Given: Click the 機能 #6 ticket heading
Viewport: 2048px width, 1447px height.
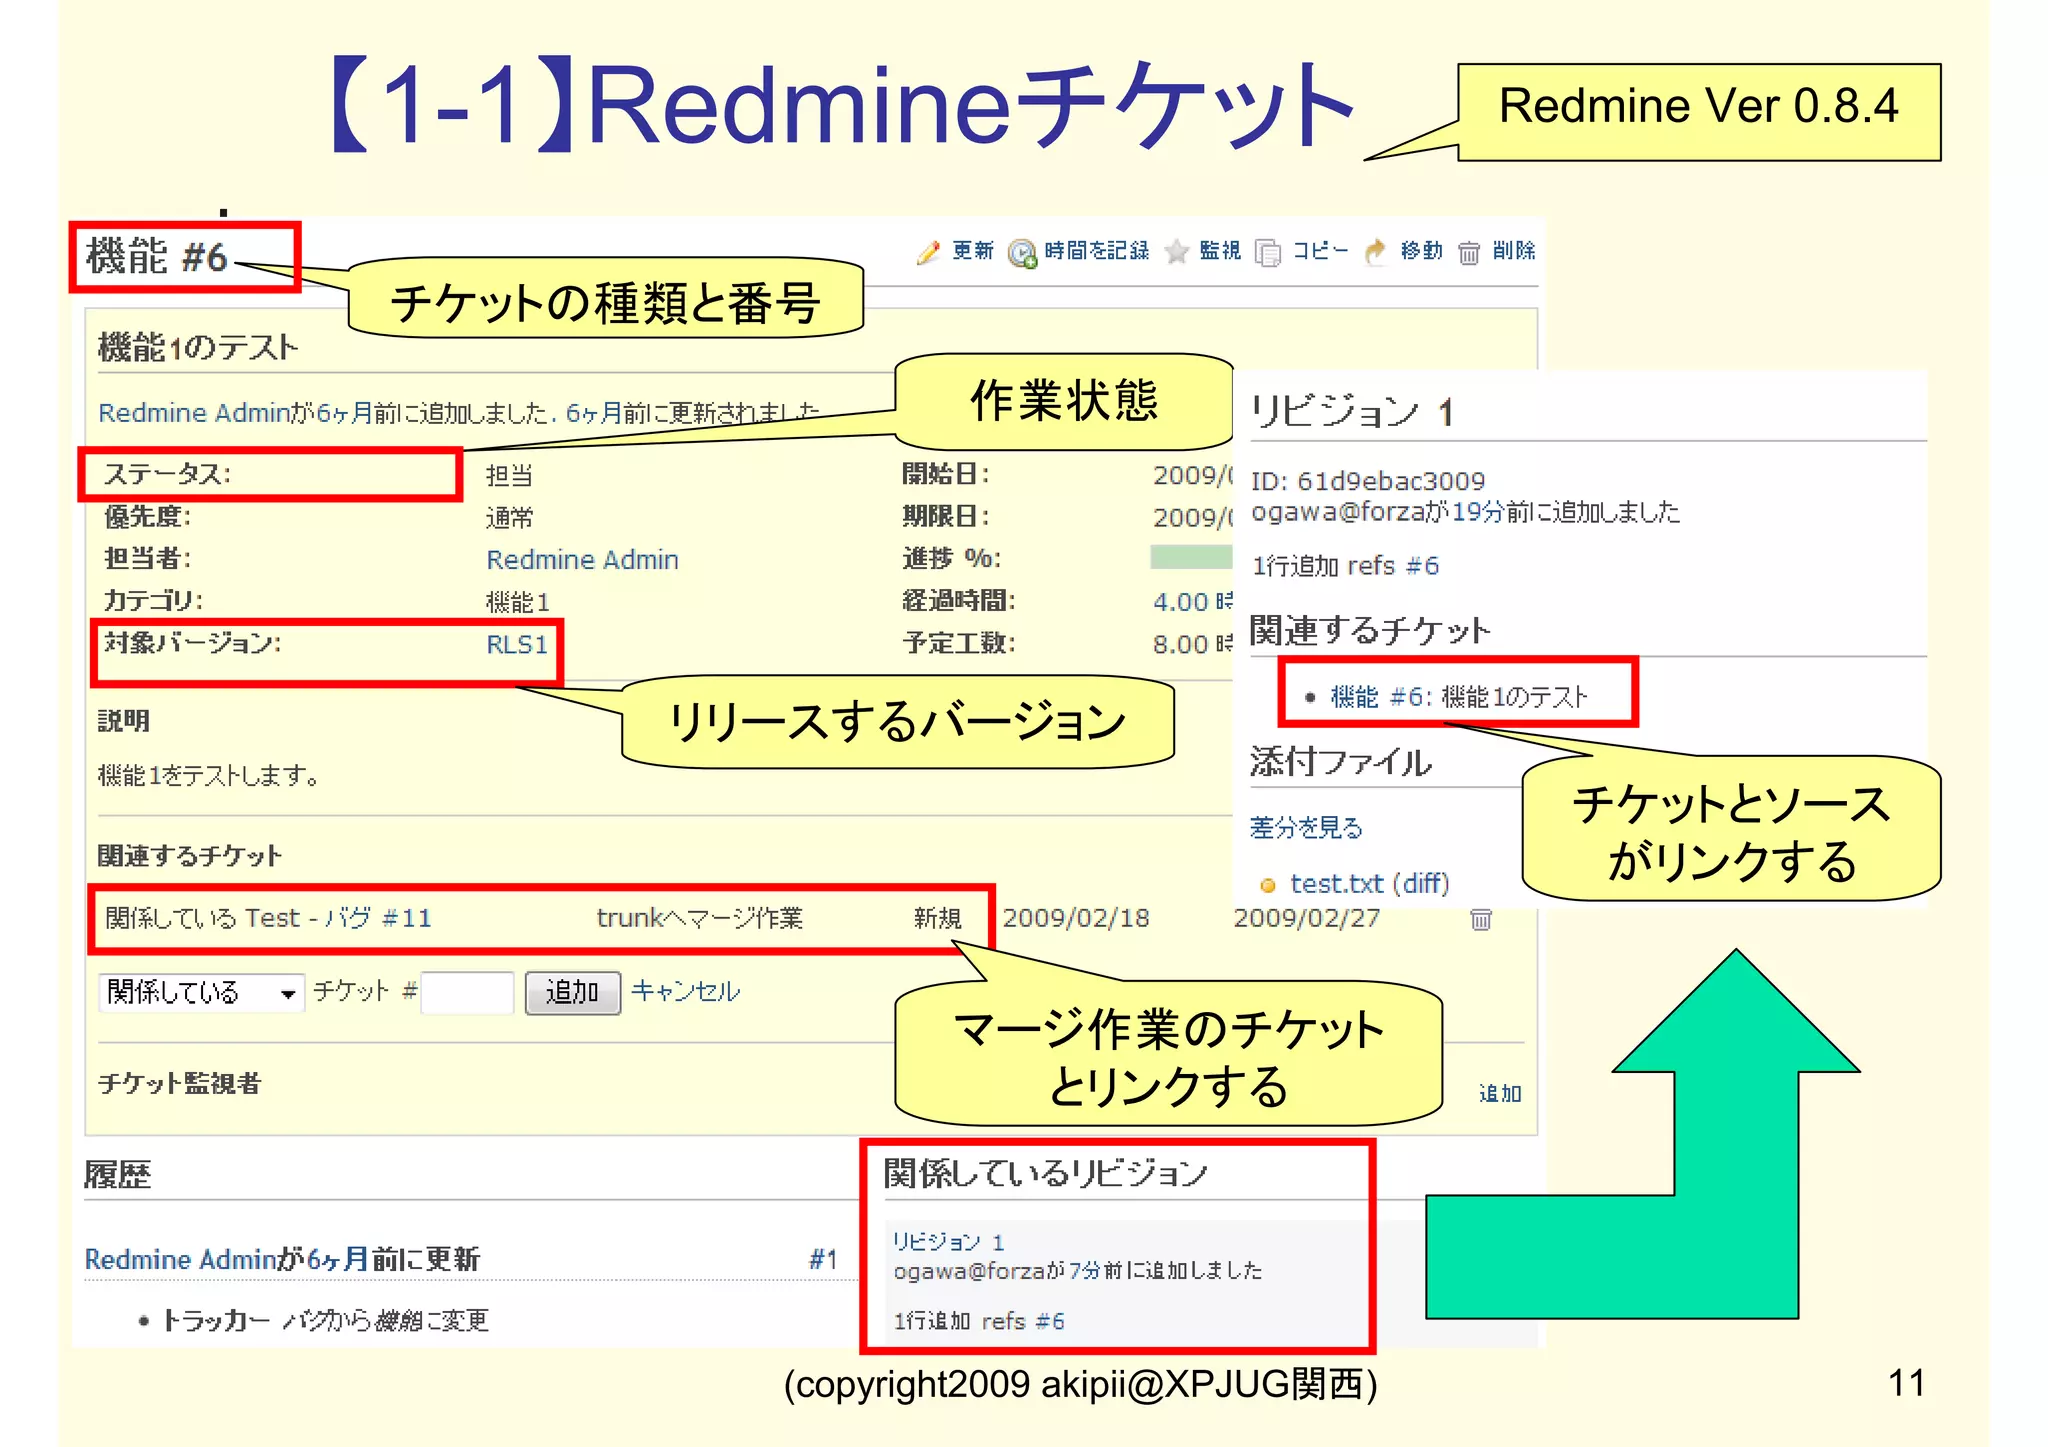Looking at the screenshot, I should pyautogui.click(x=157, y=256).
